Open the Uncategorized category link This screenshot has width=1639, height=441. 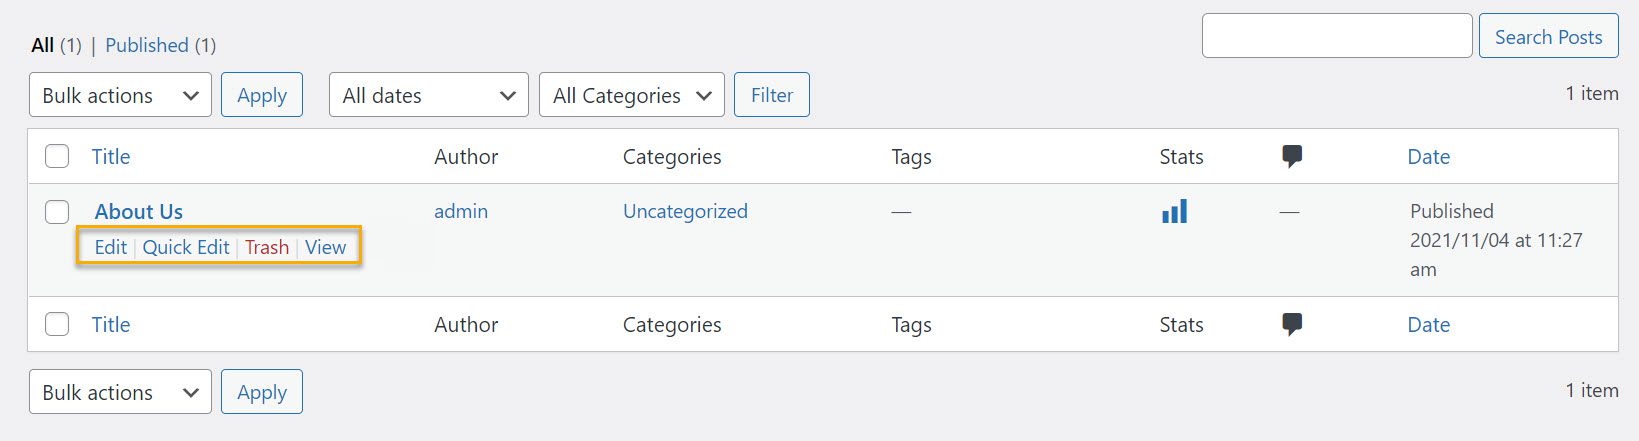pos(685,211)
